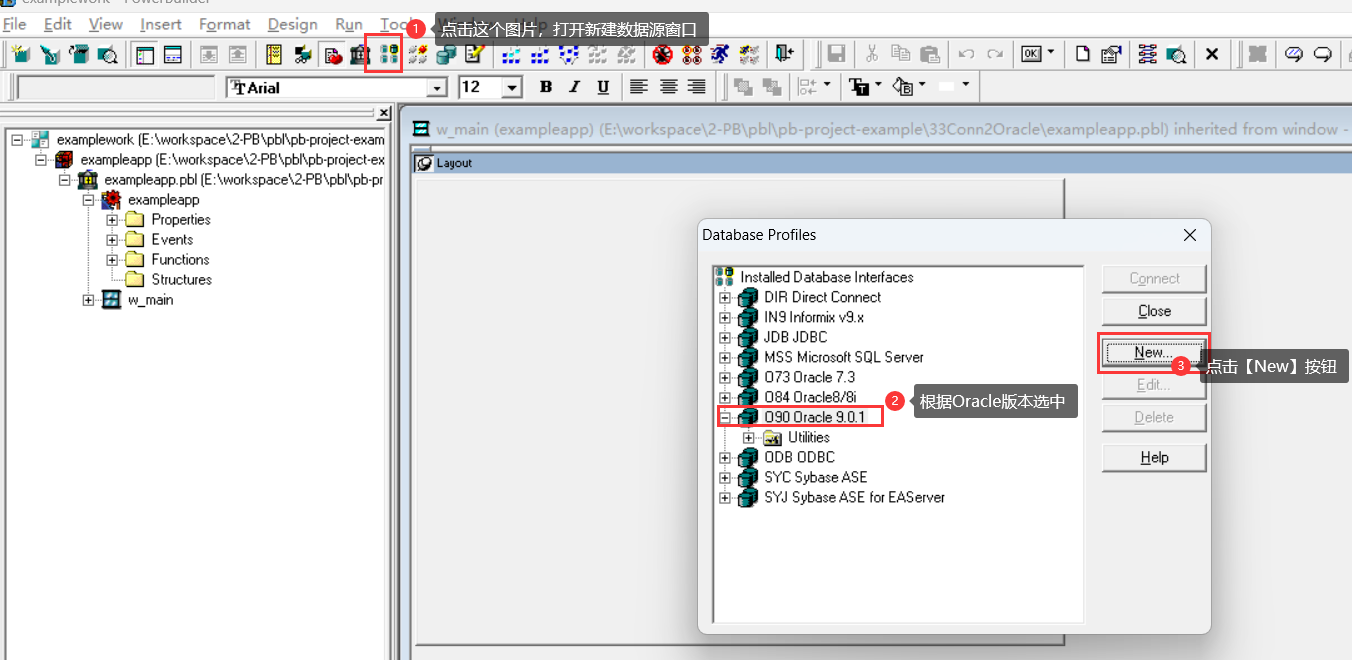Open the Database painter icon

(446, 54)
